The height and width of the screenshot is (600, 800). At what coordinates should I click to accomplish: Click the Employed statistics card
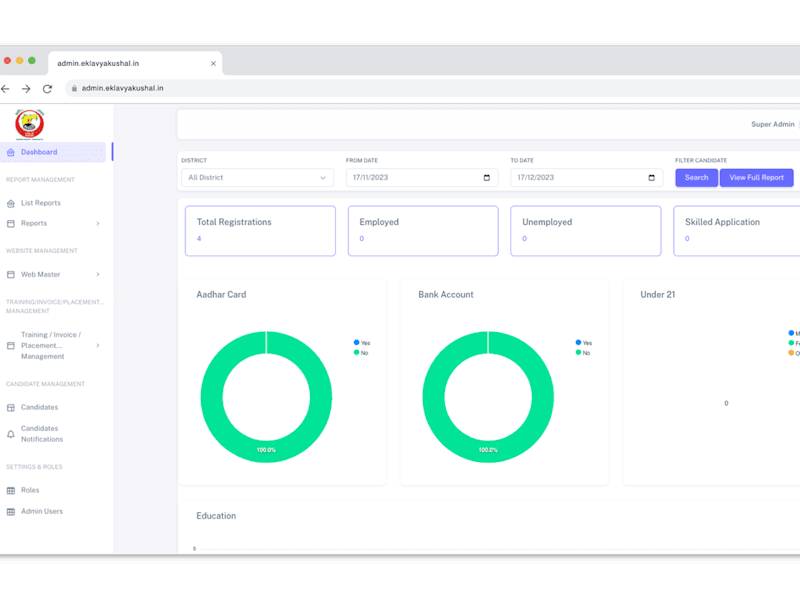tap(423, 231)
